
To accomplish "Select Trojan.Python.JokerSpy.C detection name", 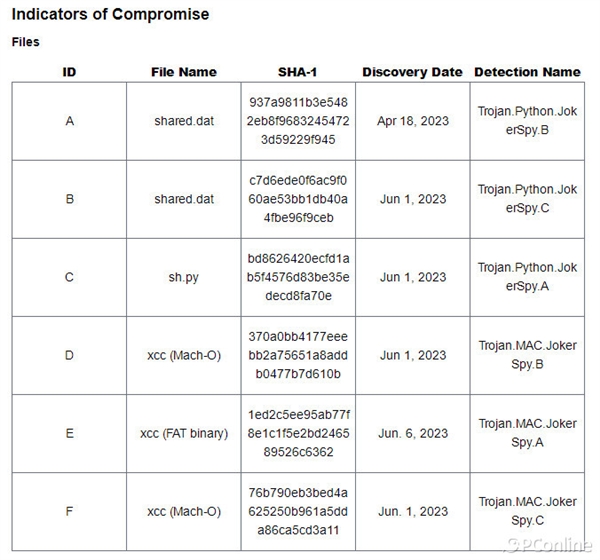I will coord(527,199).
